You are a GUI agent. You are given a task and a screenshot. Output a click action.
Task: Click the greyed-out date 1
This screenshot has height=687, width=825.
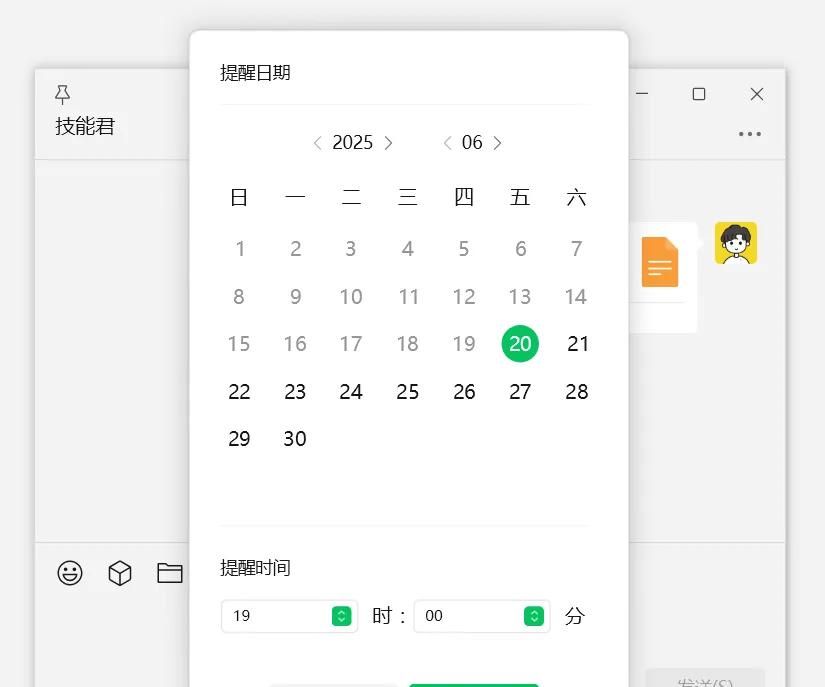pyautogui.click(x=240, y=249)
